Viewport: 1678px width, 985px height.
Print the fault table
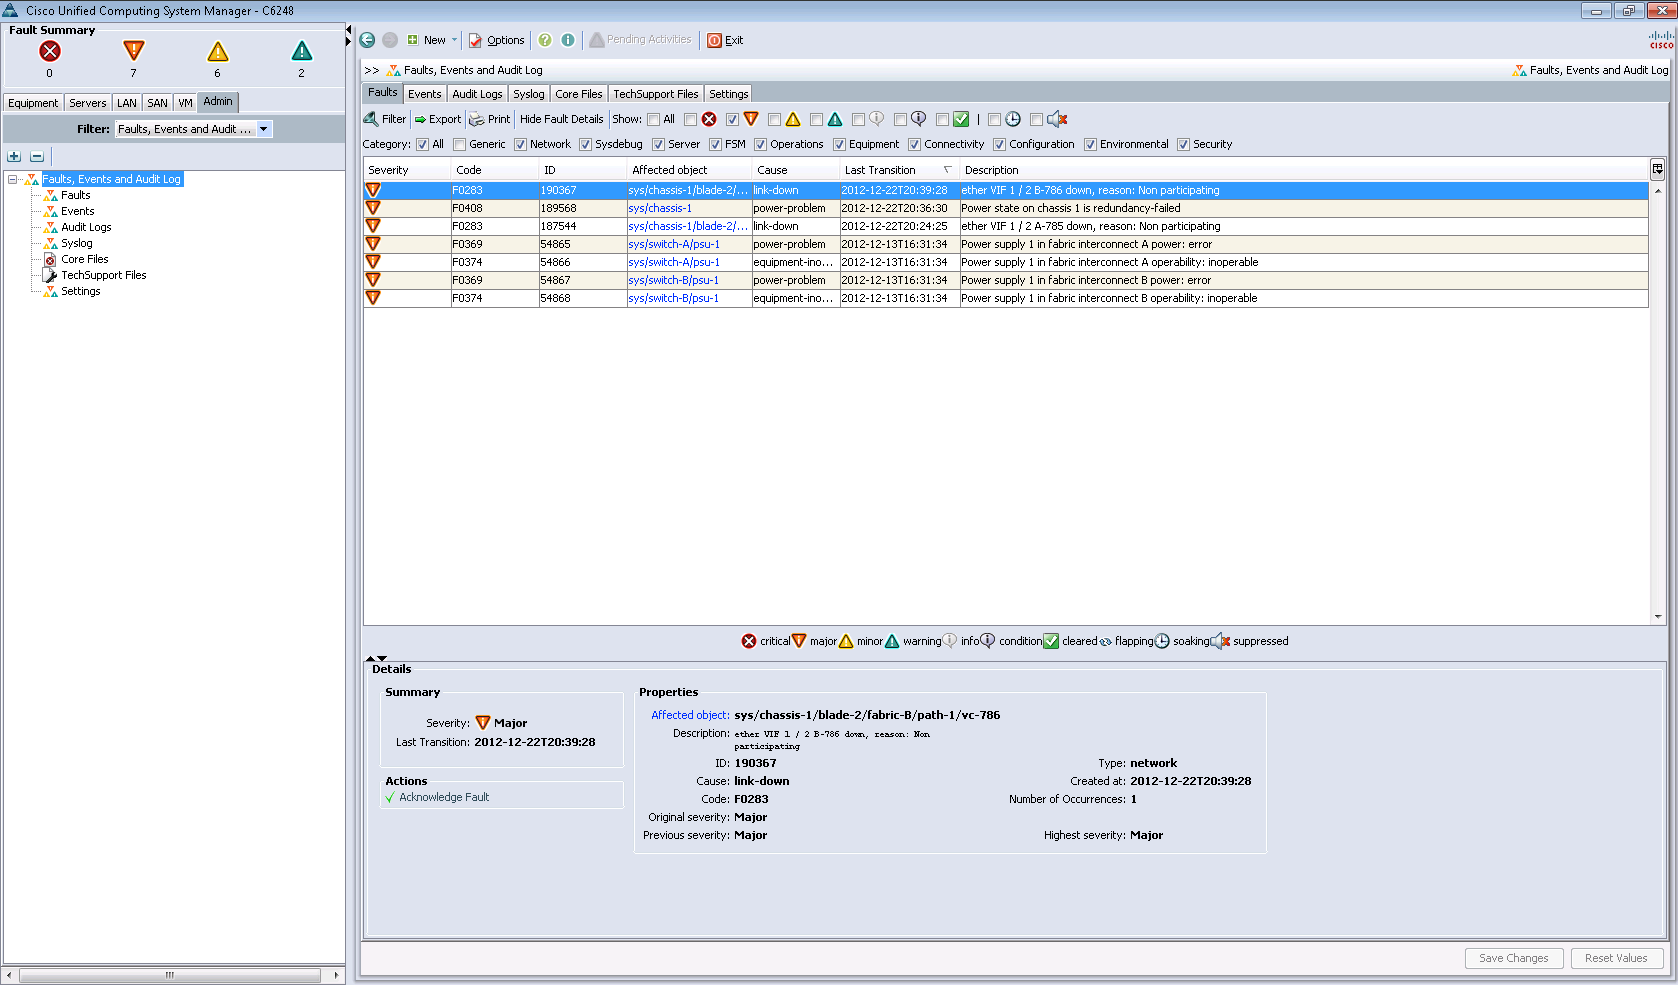click(x=490, y=119)
